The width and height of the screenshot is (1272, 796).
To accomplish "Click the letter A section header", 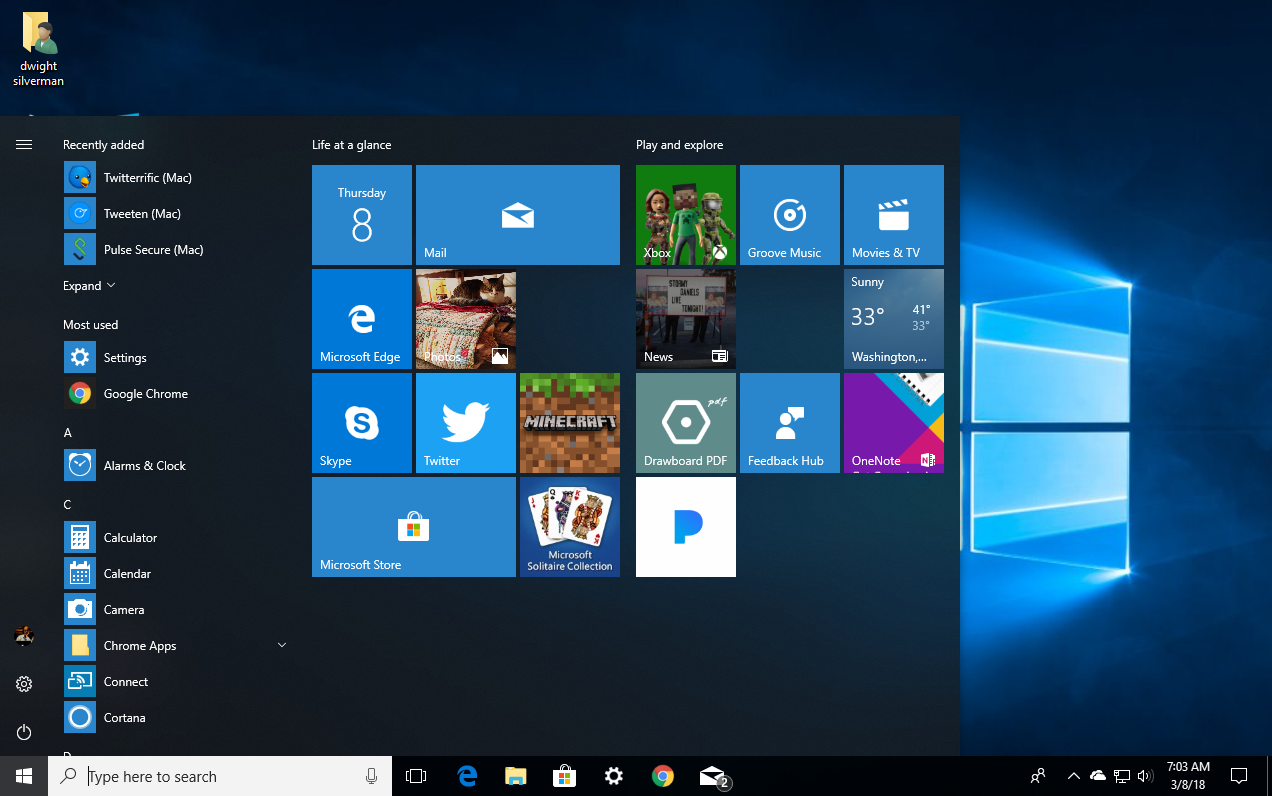I will [68, 433].
